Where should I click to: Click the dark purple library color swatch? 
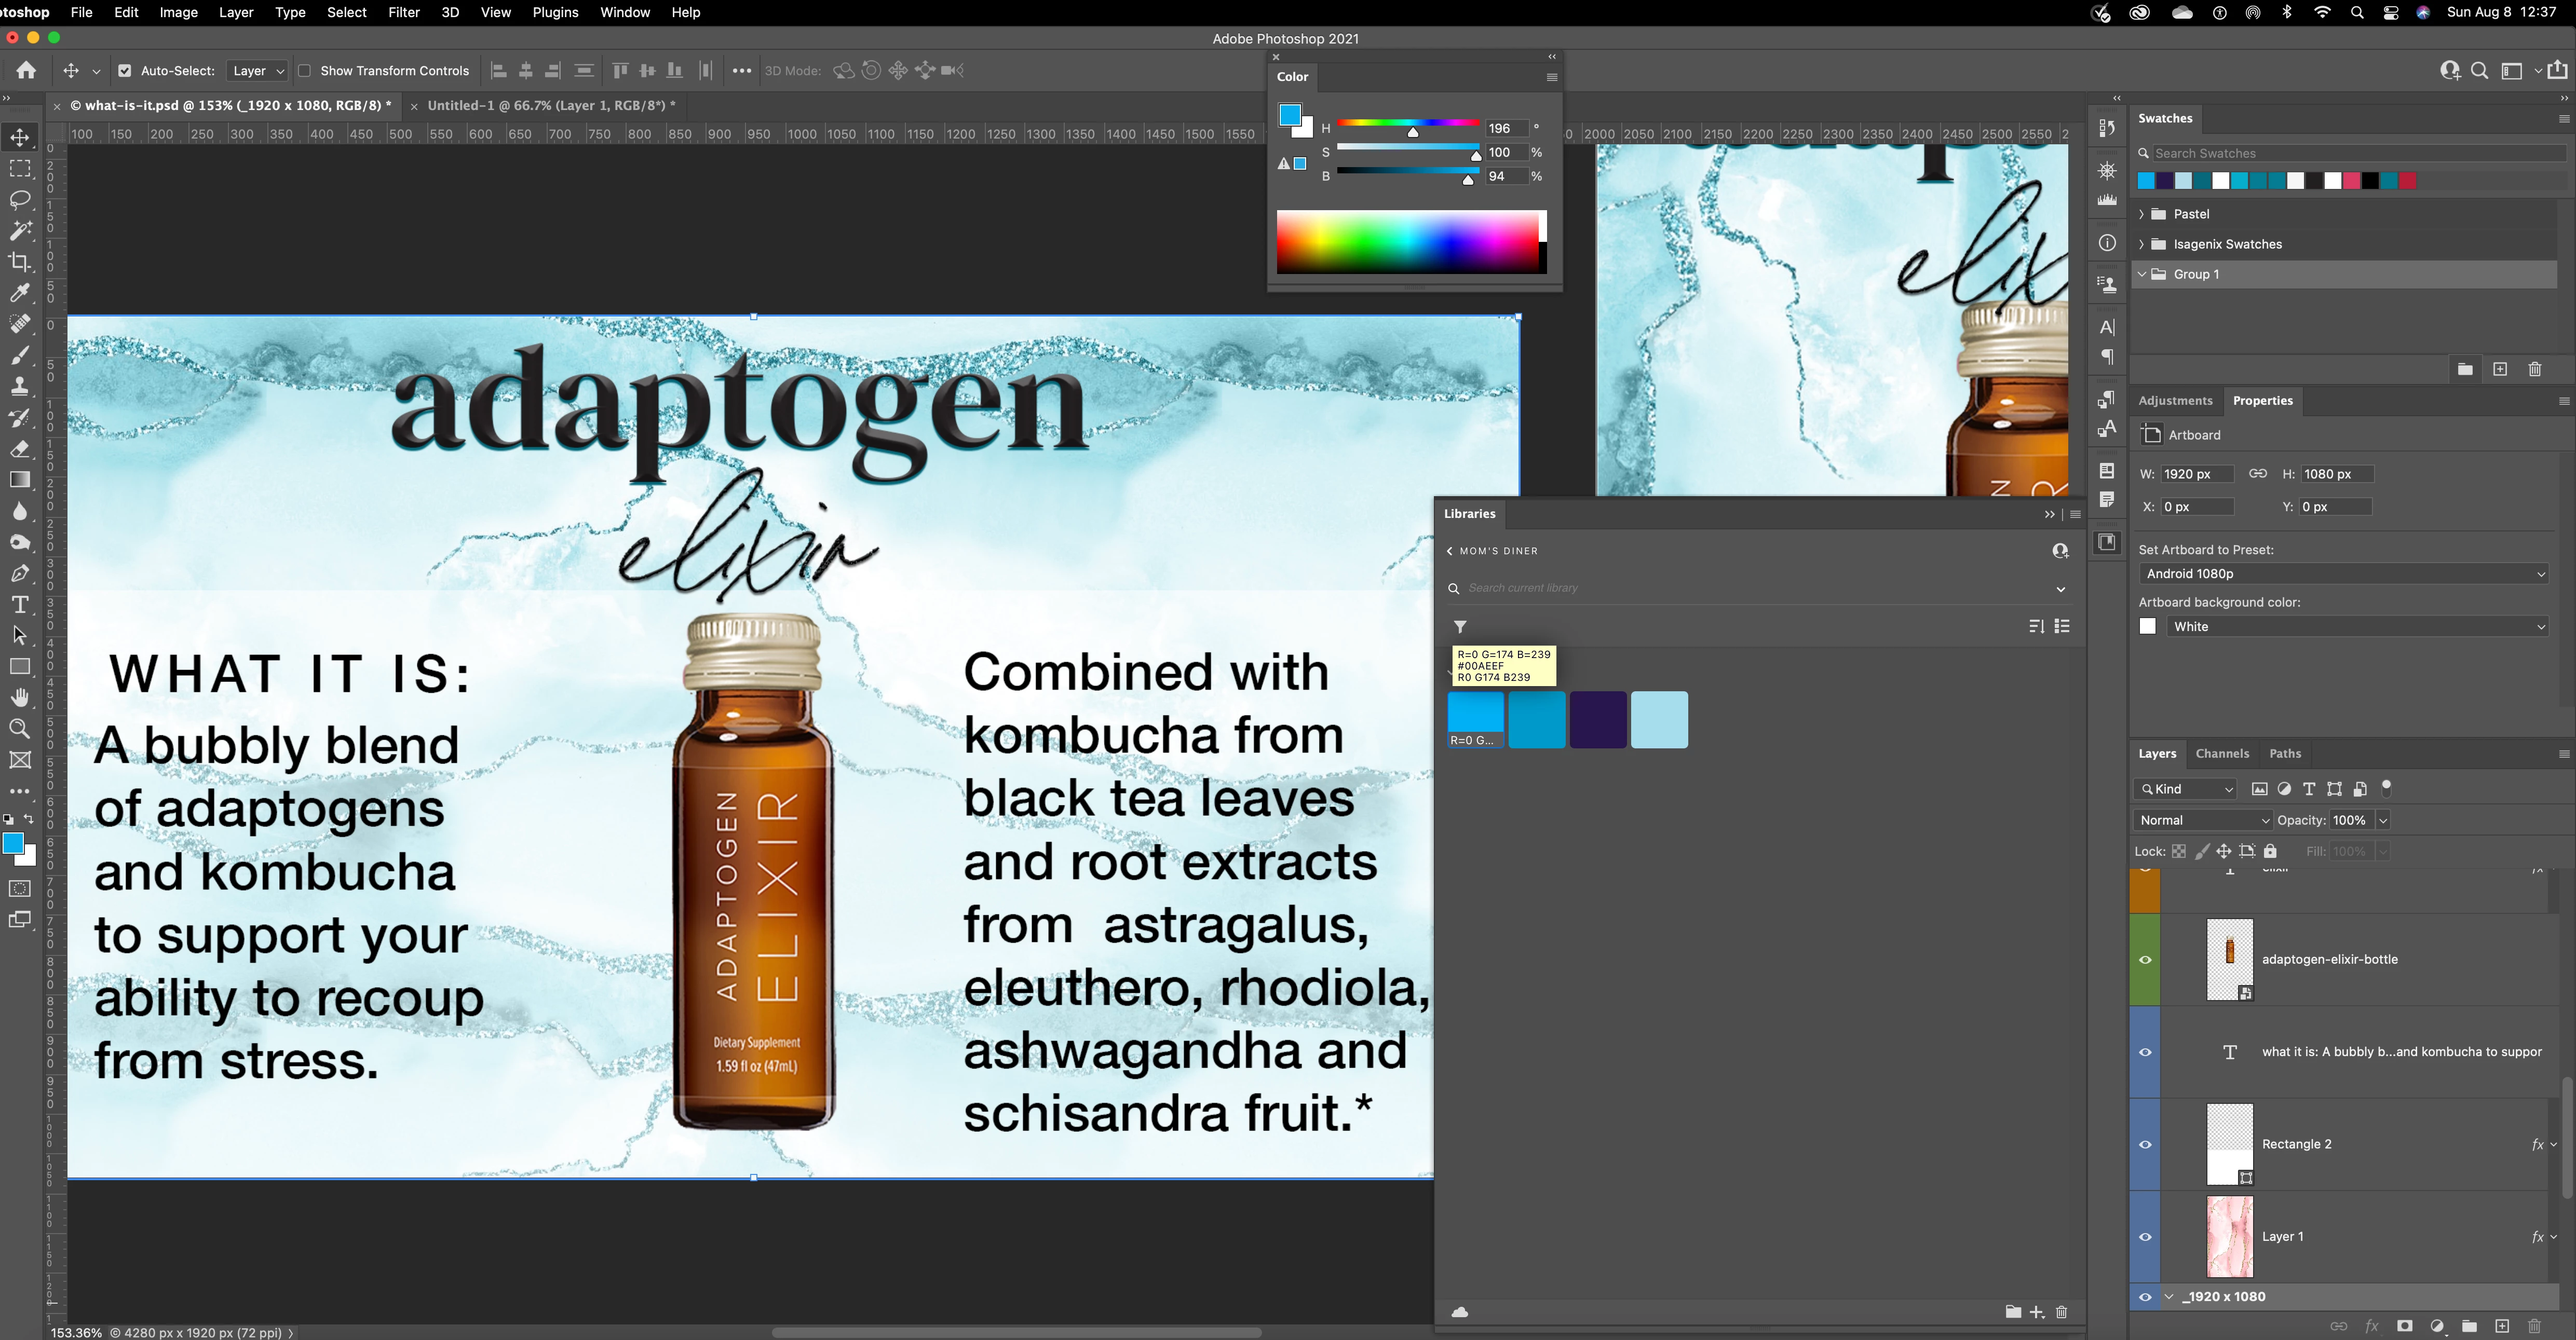click(1598, 719)
